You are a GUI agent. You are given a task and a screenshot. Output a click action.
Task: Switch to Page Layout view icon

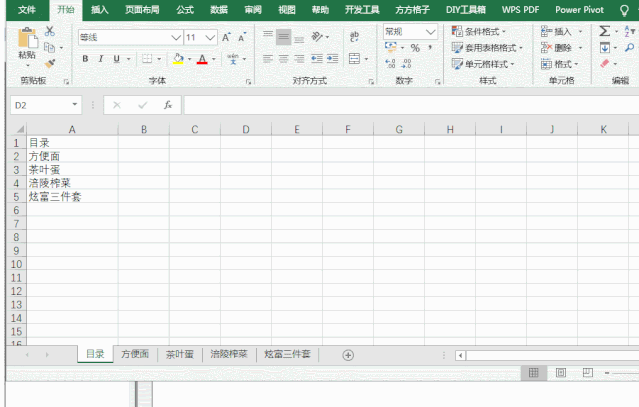click(x=561, y=372)
